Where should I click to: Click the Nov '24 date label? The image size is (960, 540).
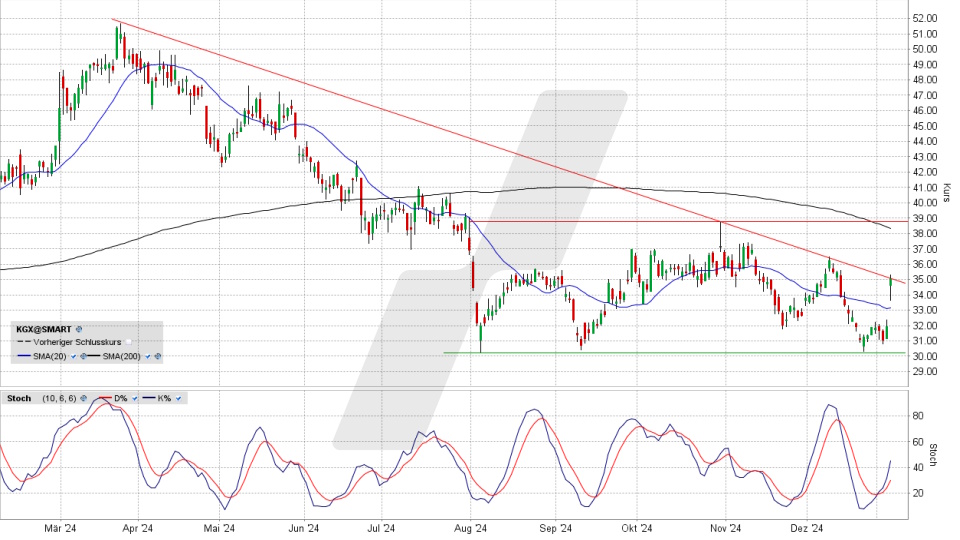(x=726, y=528)
